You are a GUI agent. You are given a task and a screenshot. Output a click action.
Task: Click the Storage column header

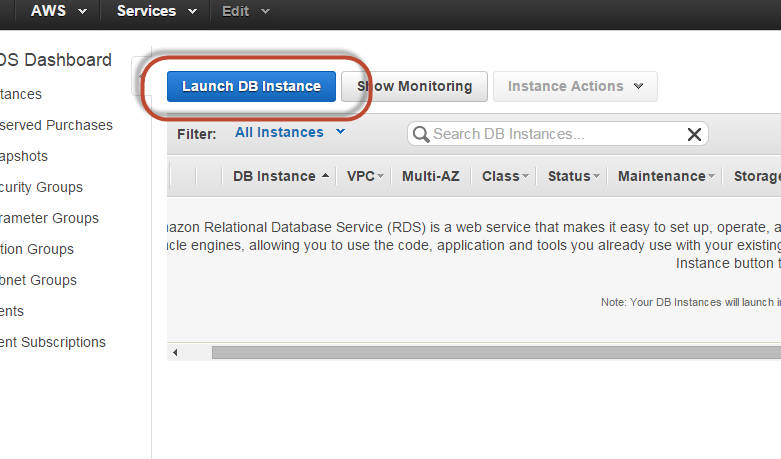click(x=757, y=176)
